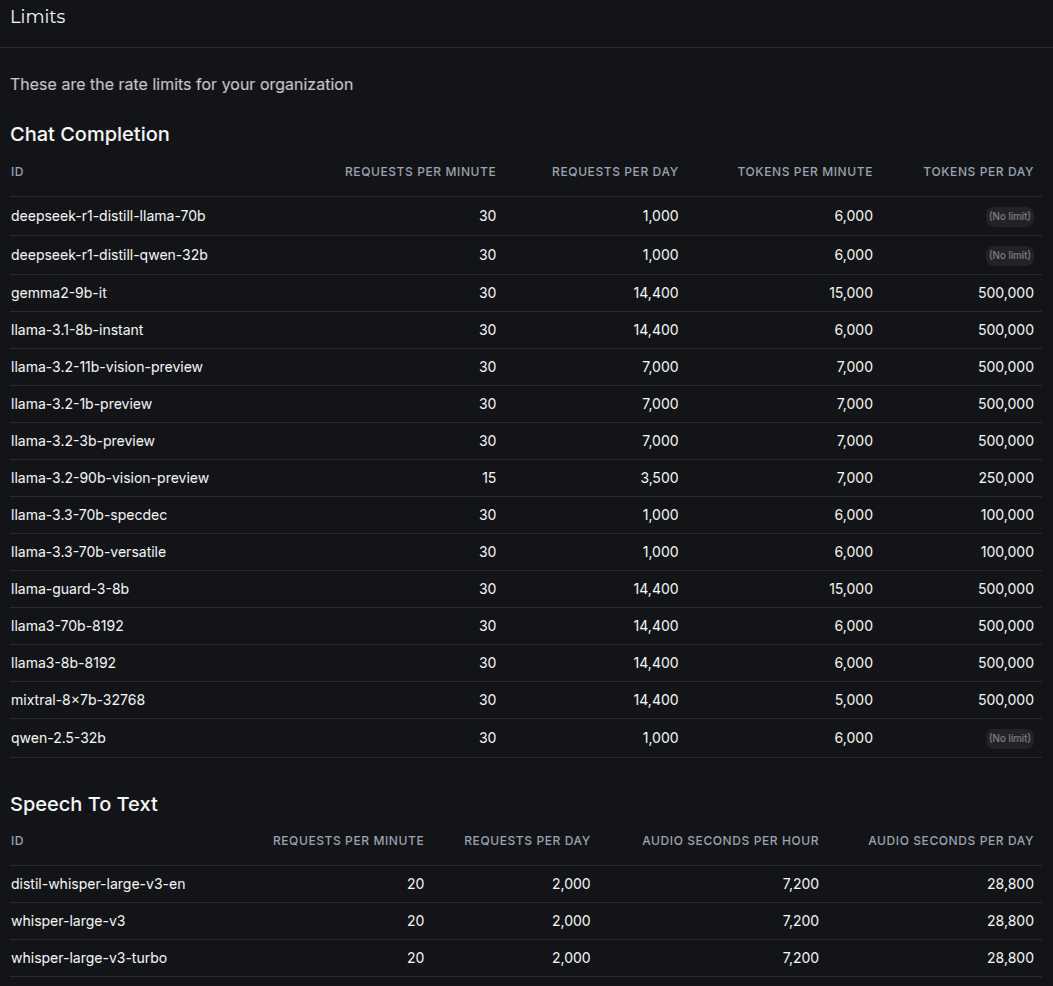Click the deepseek-r1-distill-qwen-32b model ID
Screen dimensions: 1053x986
(x=109, y=255)
